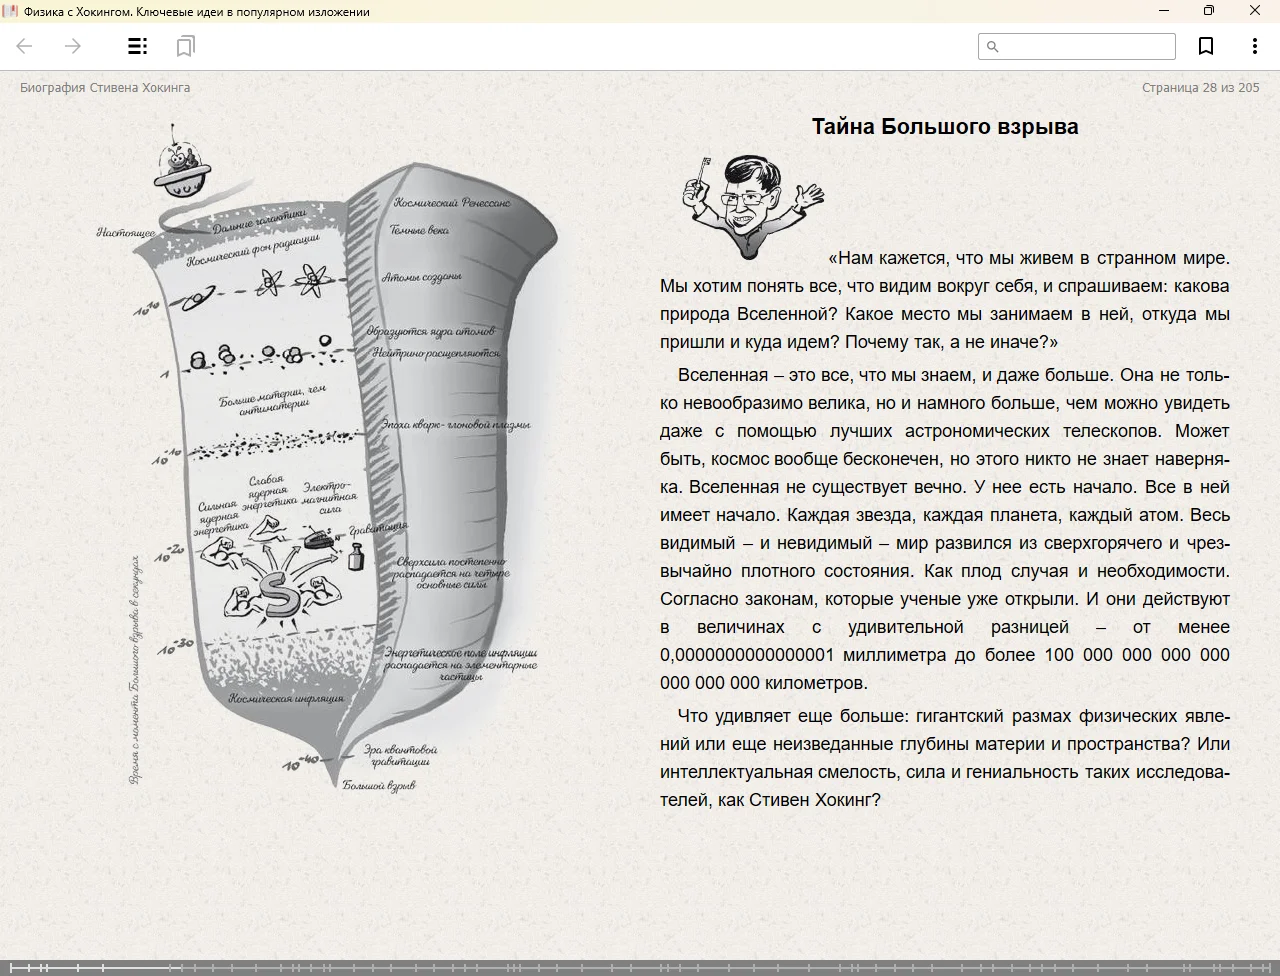Click the diagram label "Космическая инфляция"
The height and width of the screenshot is (976, 1280).
(286, 698)
